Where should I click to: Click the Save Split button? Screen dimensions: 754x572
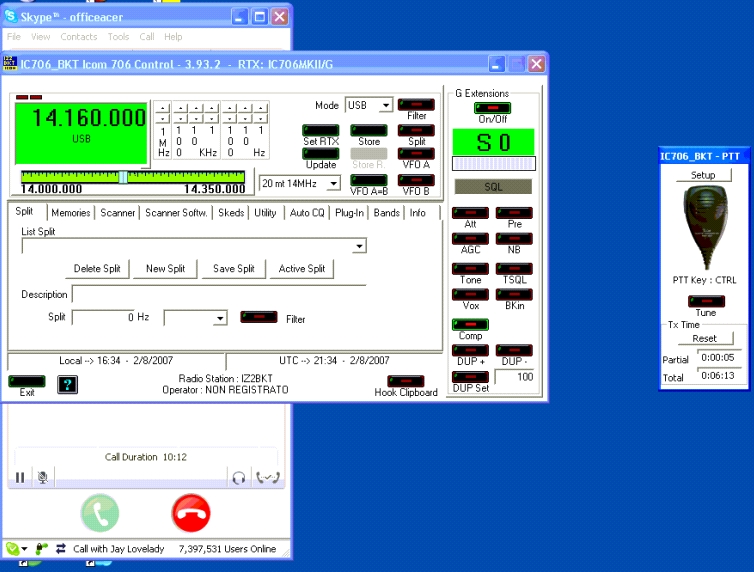(234, 269)
